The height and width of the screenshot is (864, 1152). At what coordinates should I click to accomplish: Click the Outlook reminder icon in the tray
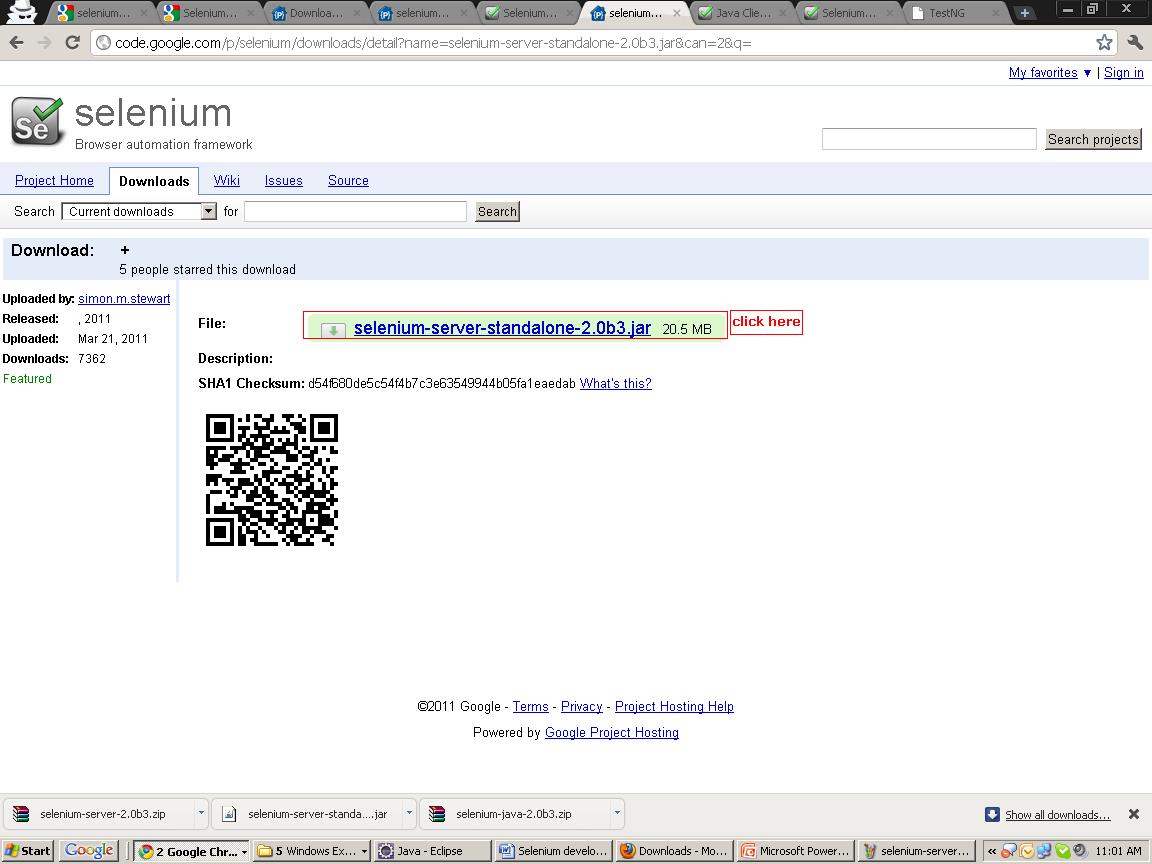tap(1027, 851)
